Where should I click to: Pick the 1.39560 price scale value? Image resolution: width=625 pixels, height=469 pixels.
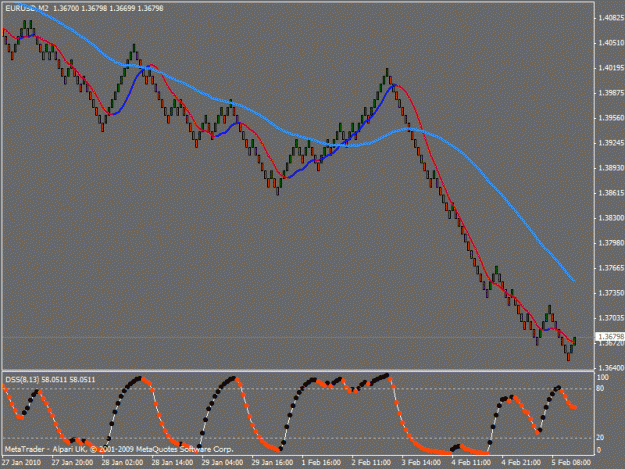point(611,118)
